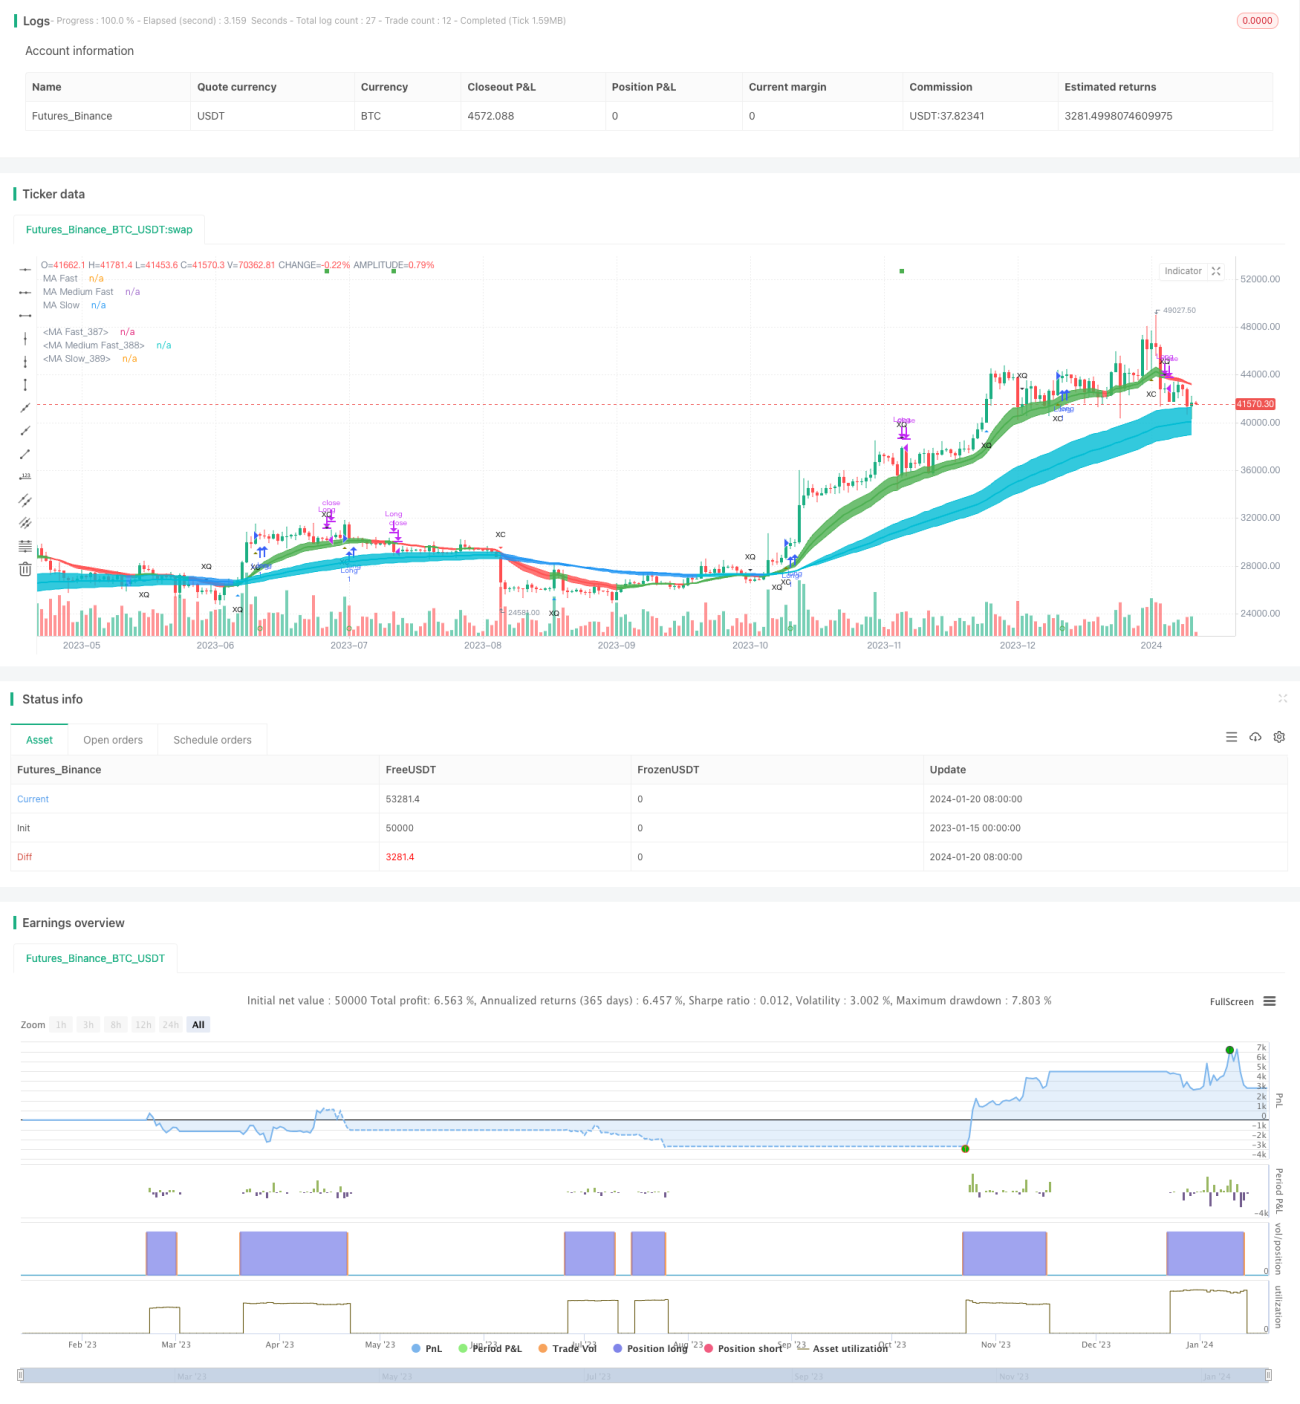Select the Futures_Binance_BTC_USDT:swap tab

point(109,229)
